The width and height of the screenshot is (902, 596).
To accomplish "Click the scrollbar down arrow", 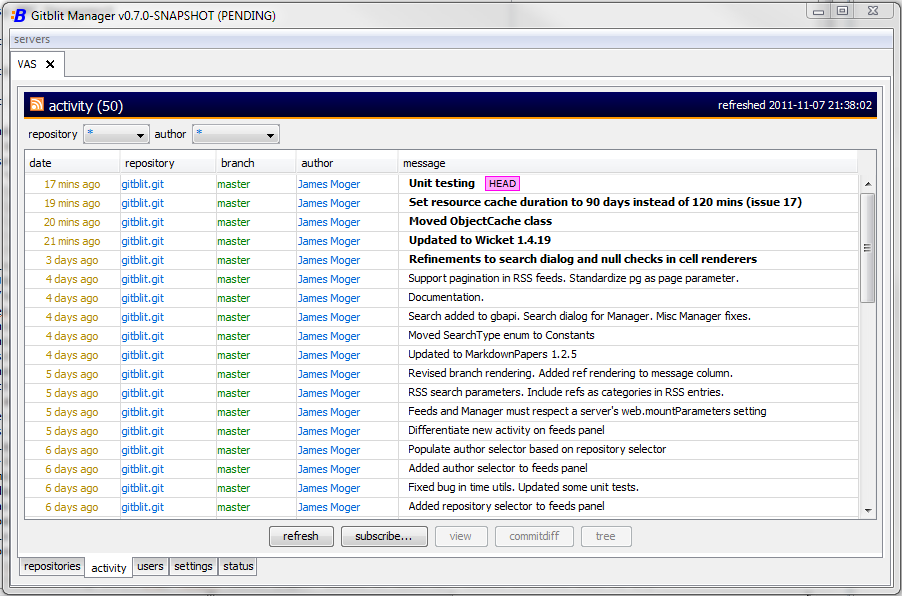I will [868, 510].
